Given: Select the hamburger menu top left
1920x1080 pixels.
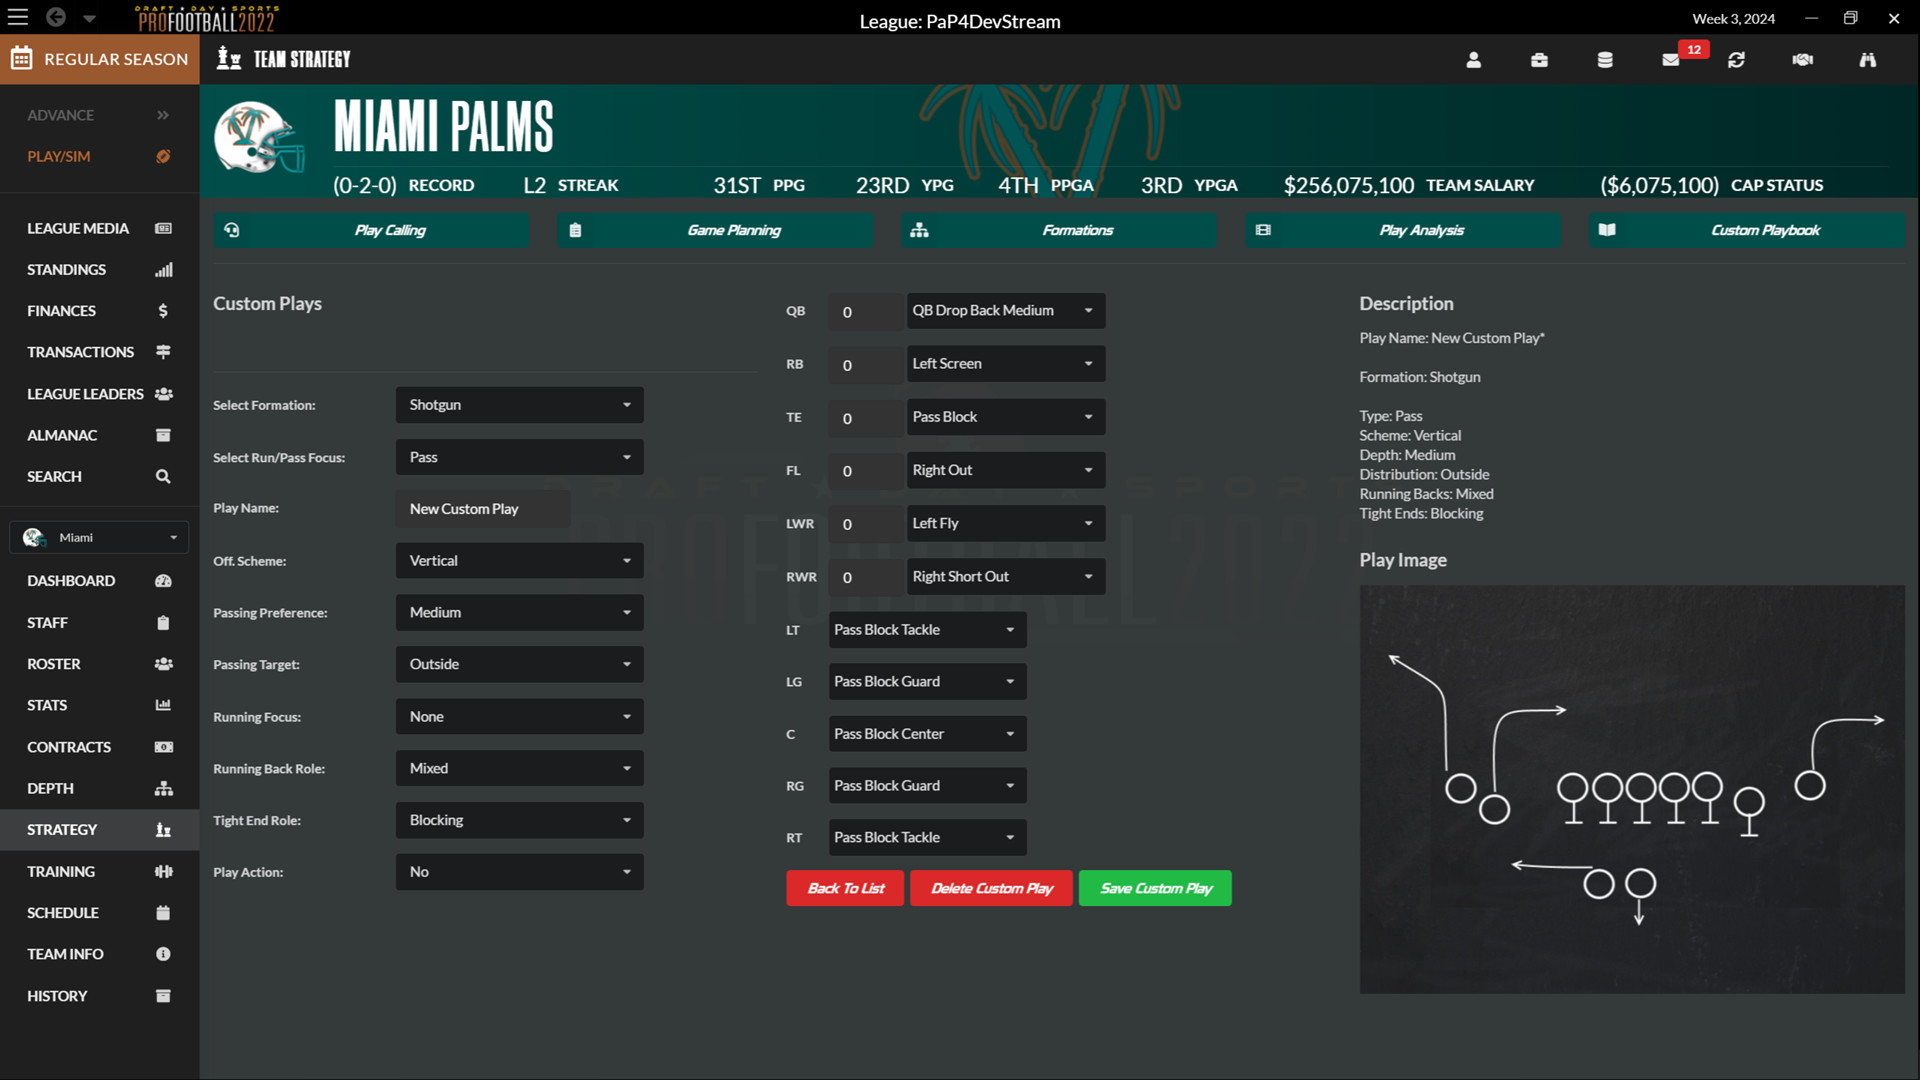Looking at the screenshot, I should [17, 17].
